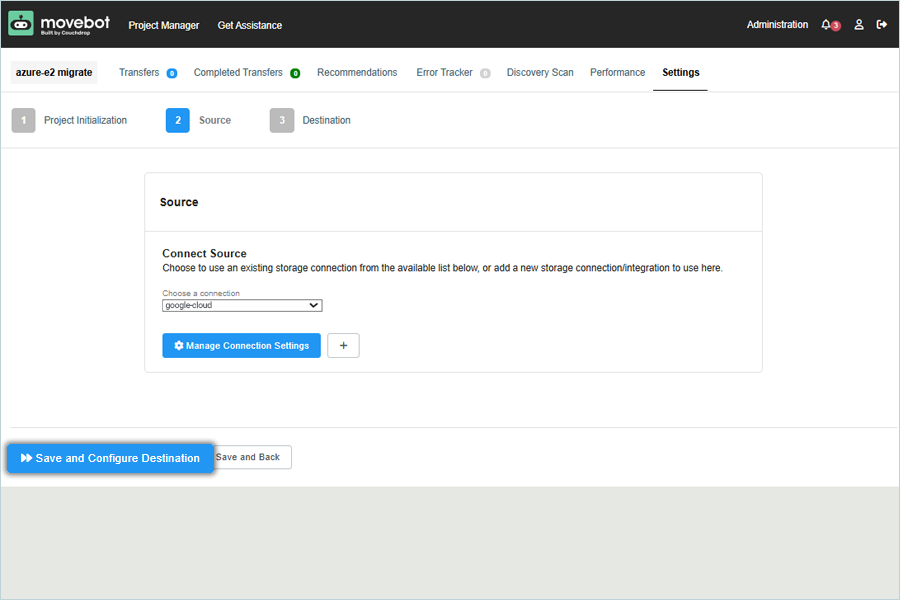Screen dimensions: 900x600
Task: Open the notifications bell icon
Action: (x=826, y=25)
